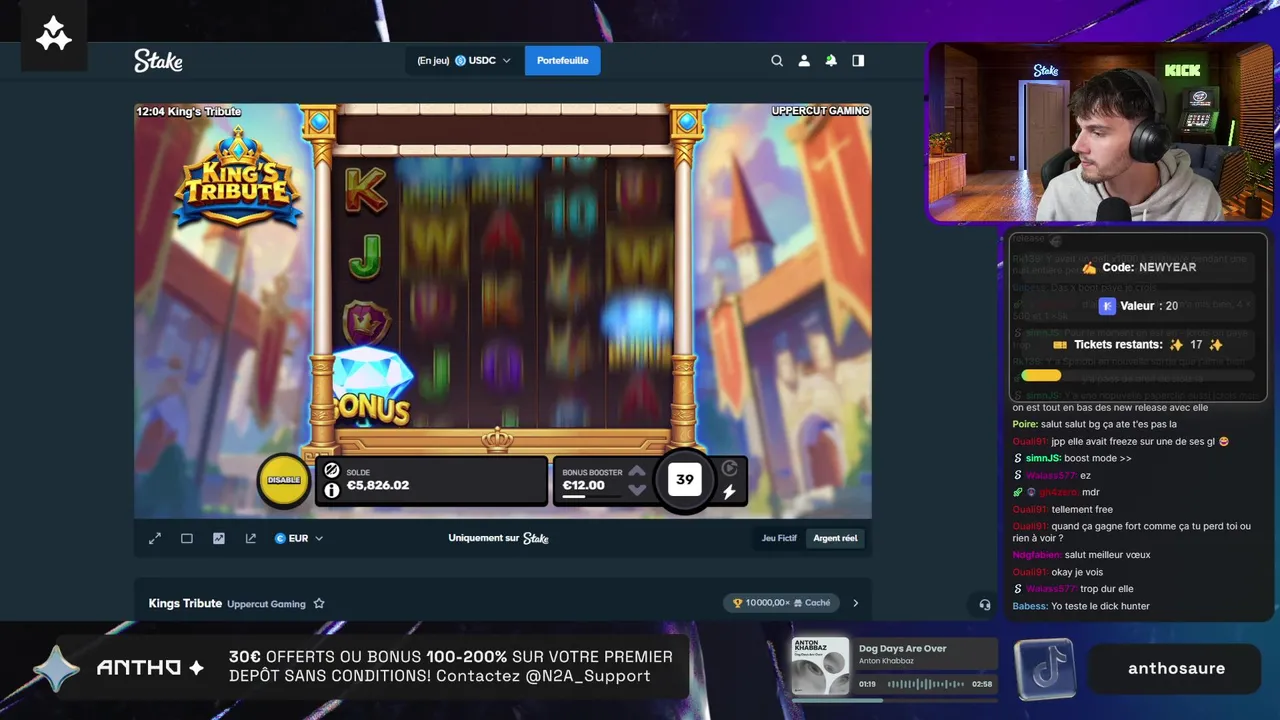The height and width of the screenshot is (720, 1280).
Task: Expand the Kings Tribute details chevron
Action: (x=855, y=603)
